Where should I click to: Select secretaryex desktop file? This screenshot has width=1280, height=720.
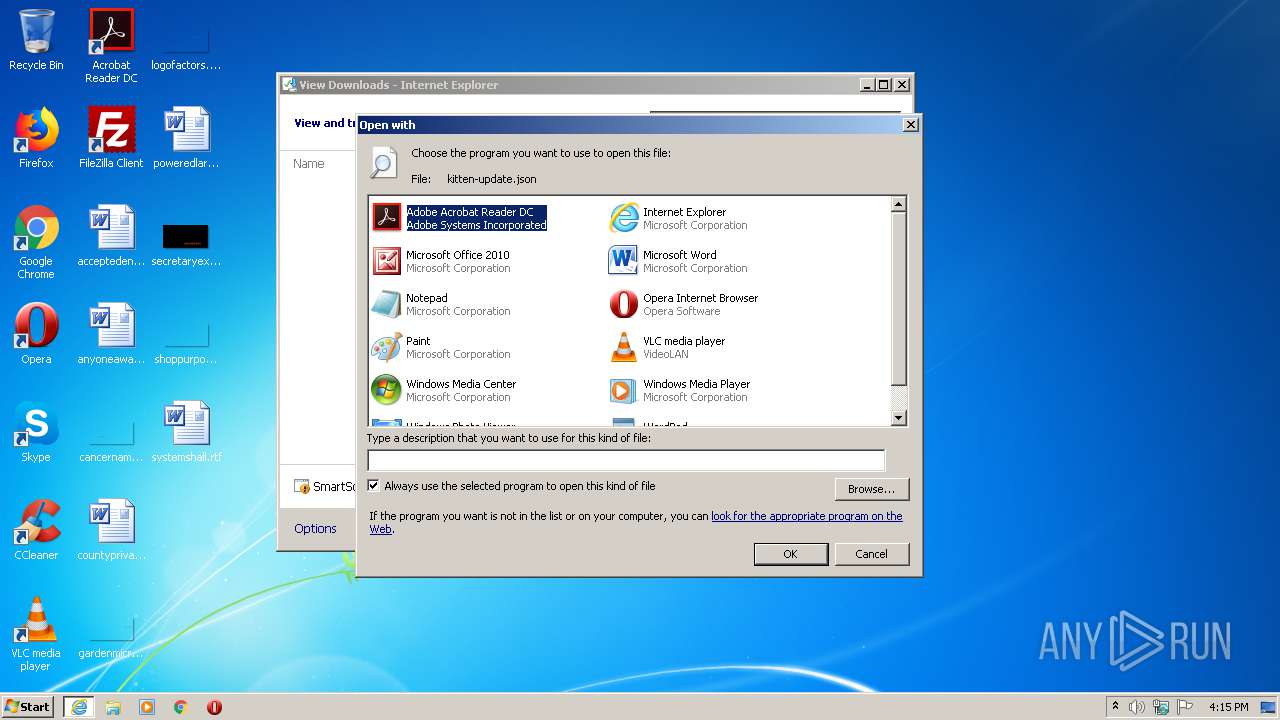186,245
